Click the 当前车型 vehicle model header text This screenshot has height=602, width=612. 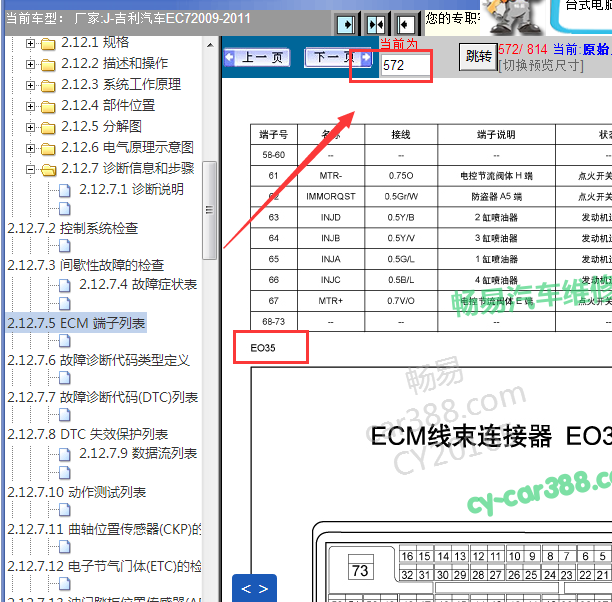pyautogui.click(x=128, y=18)
